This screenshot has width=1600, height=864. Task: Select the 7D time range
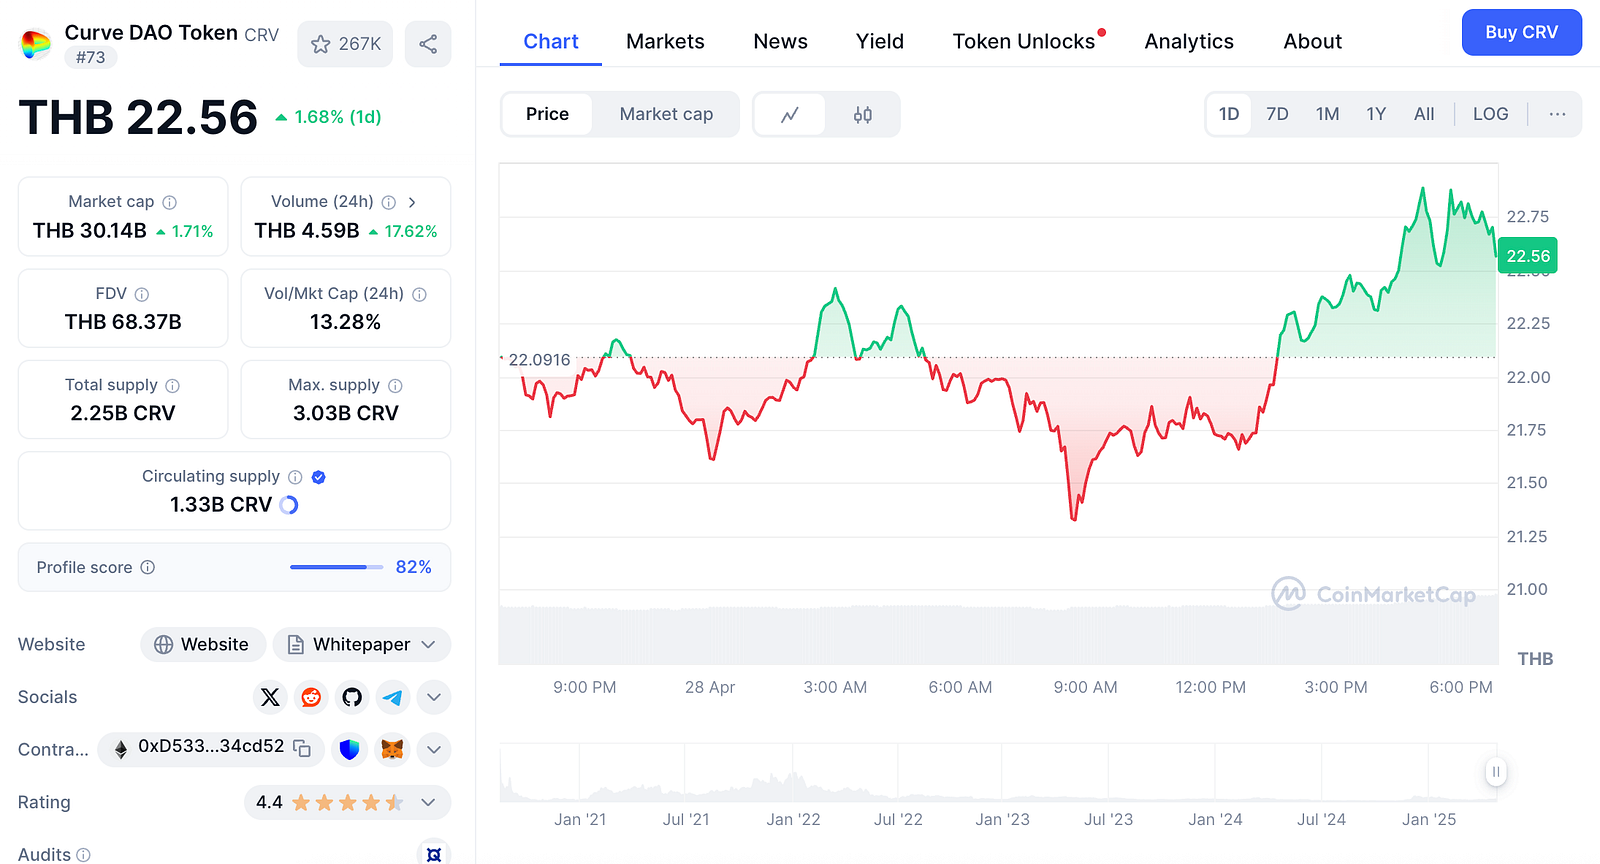[1277, 114]
